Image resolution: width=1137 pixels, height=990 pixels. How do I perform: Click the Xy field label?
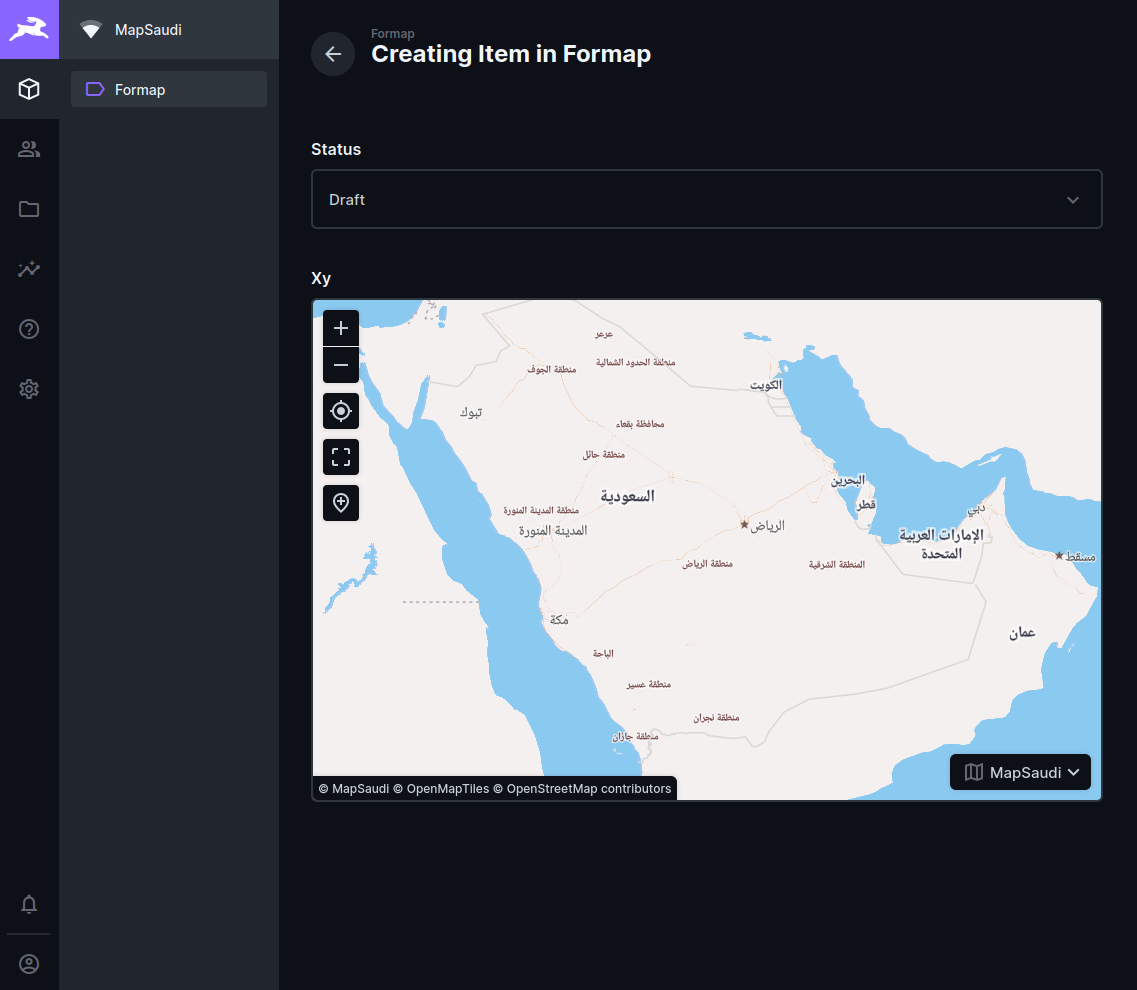tap(321, 279)
